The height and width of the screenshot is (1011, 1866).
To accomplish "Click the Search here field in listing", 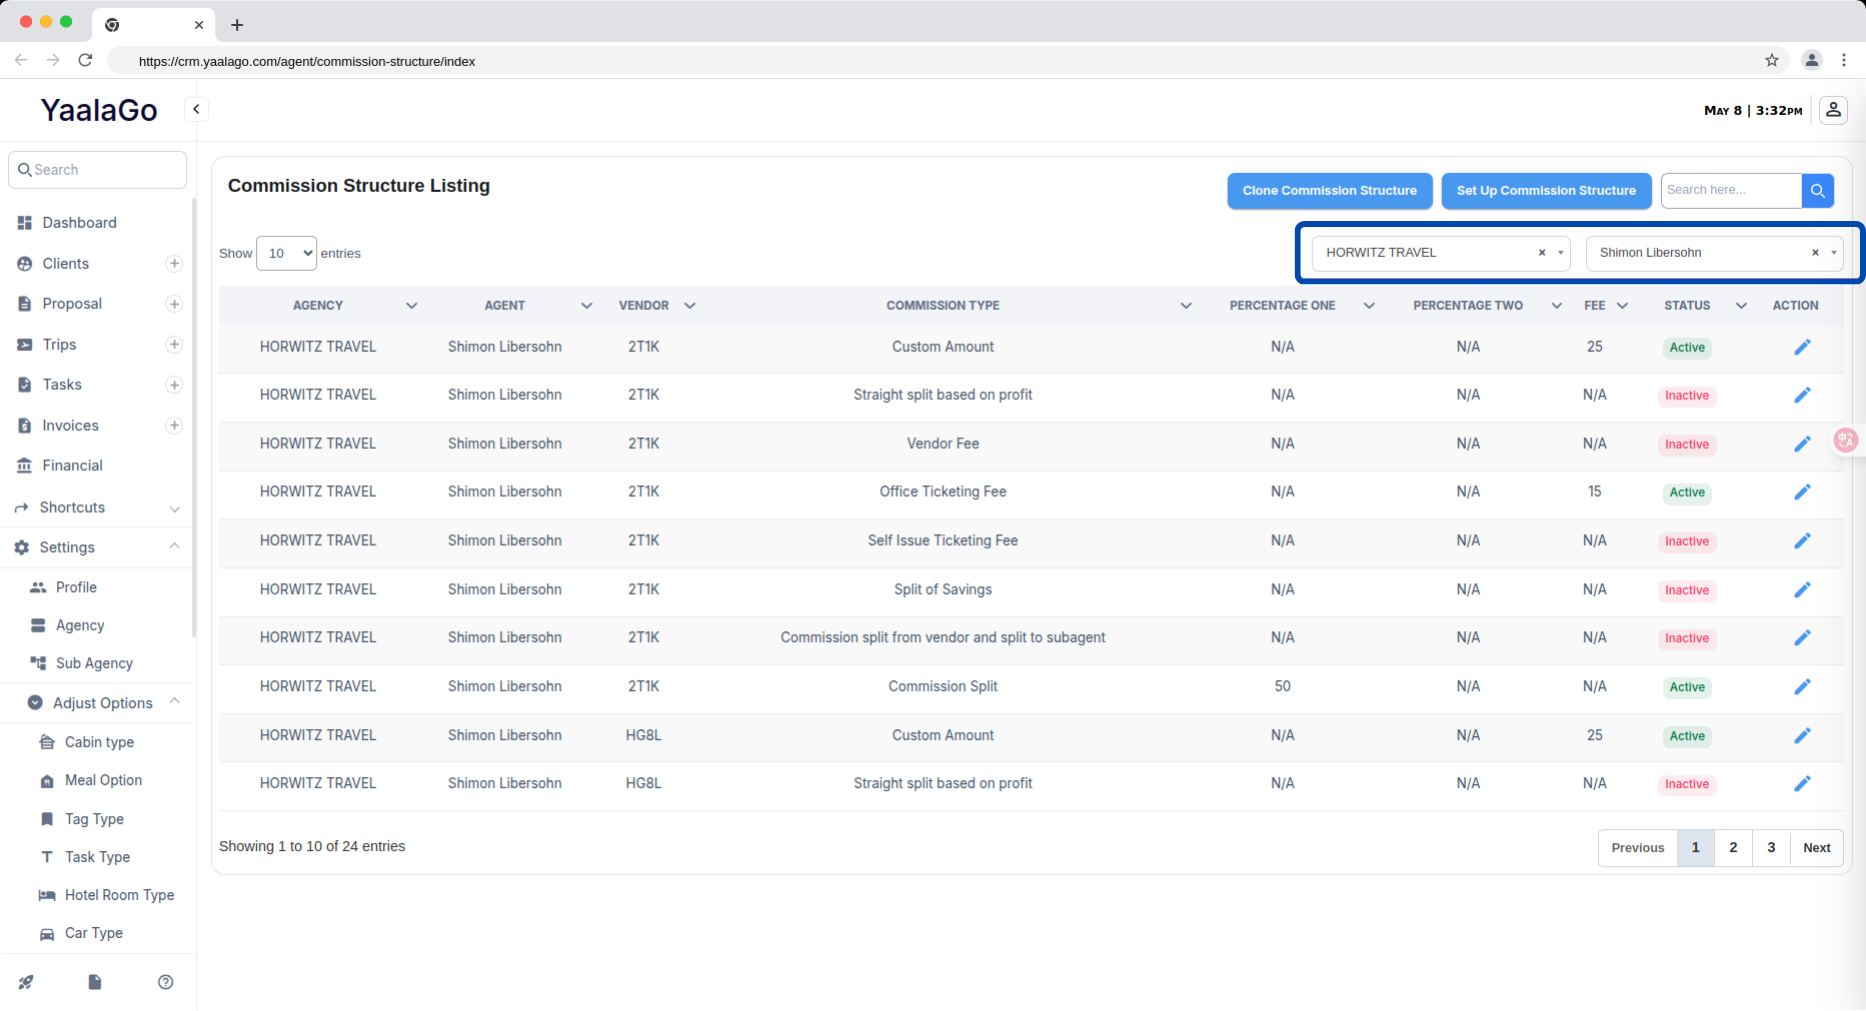I will [x=1731, y=190].
